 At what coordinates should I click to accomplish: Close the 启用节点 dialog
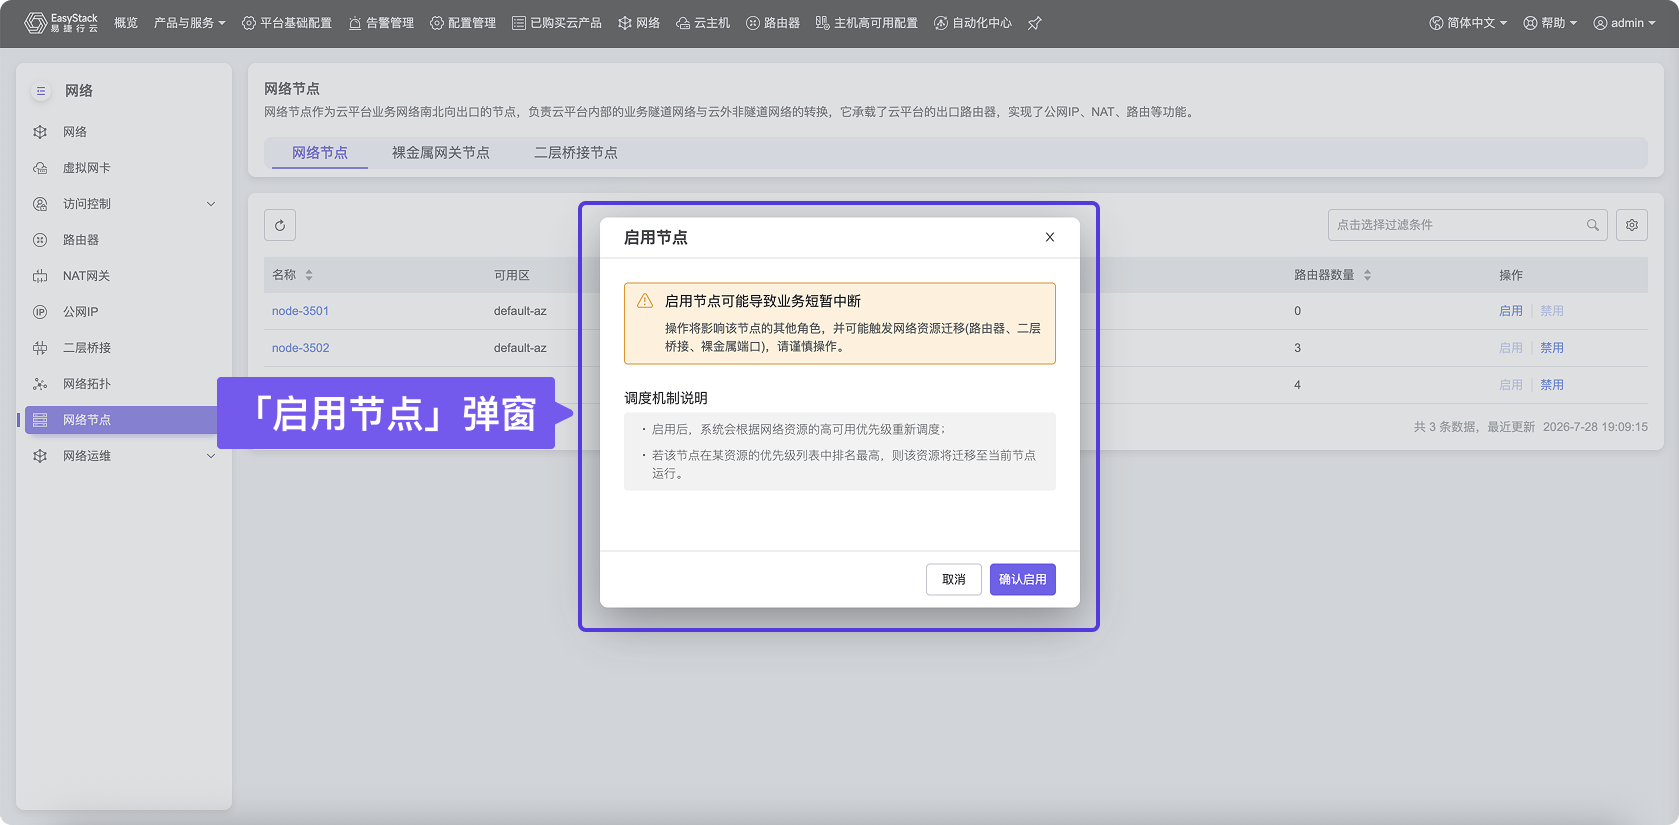pyautogui.click(x=1050, y=237)
